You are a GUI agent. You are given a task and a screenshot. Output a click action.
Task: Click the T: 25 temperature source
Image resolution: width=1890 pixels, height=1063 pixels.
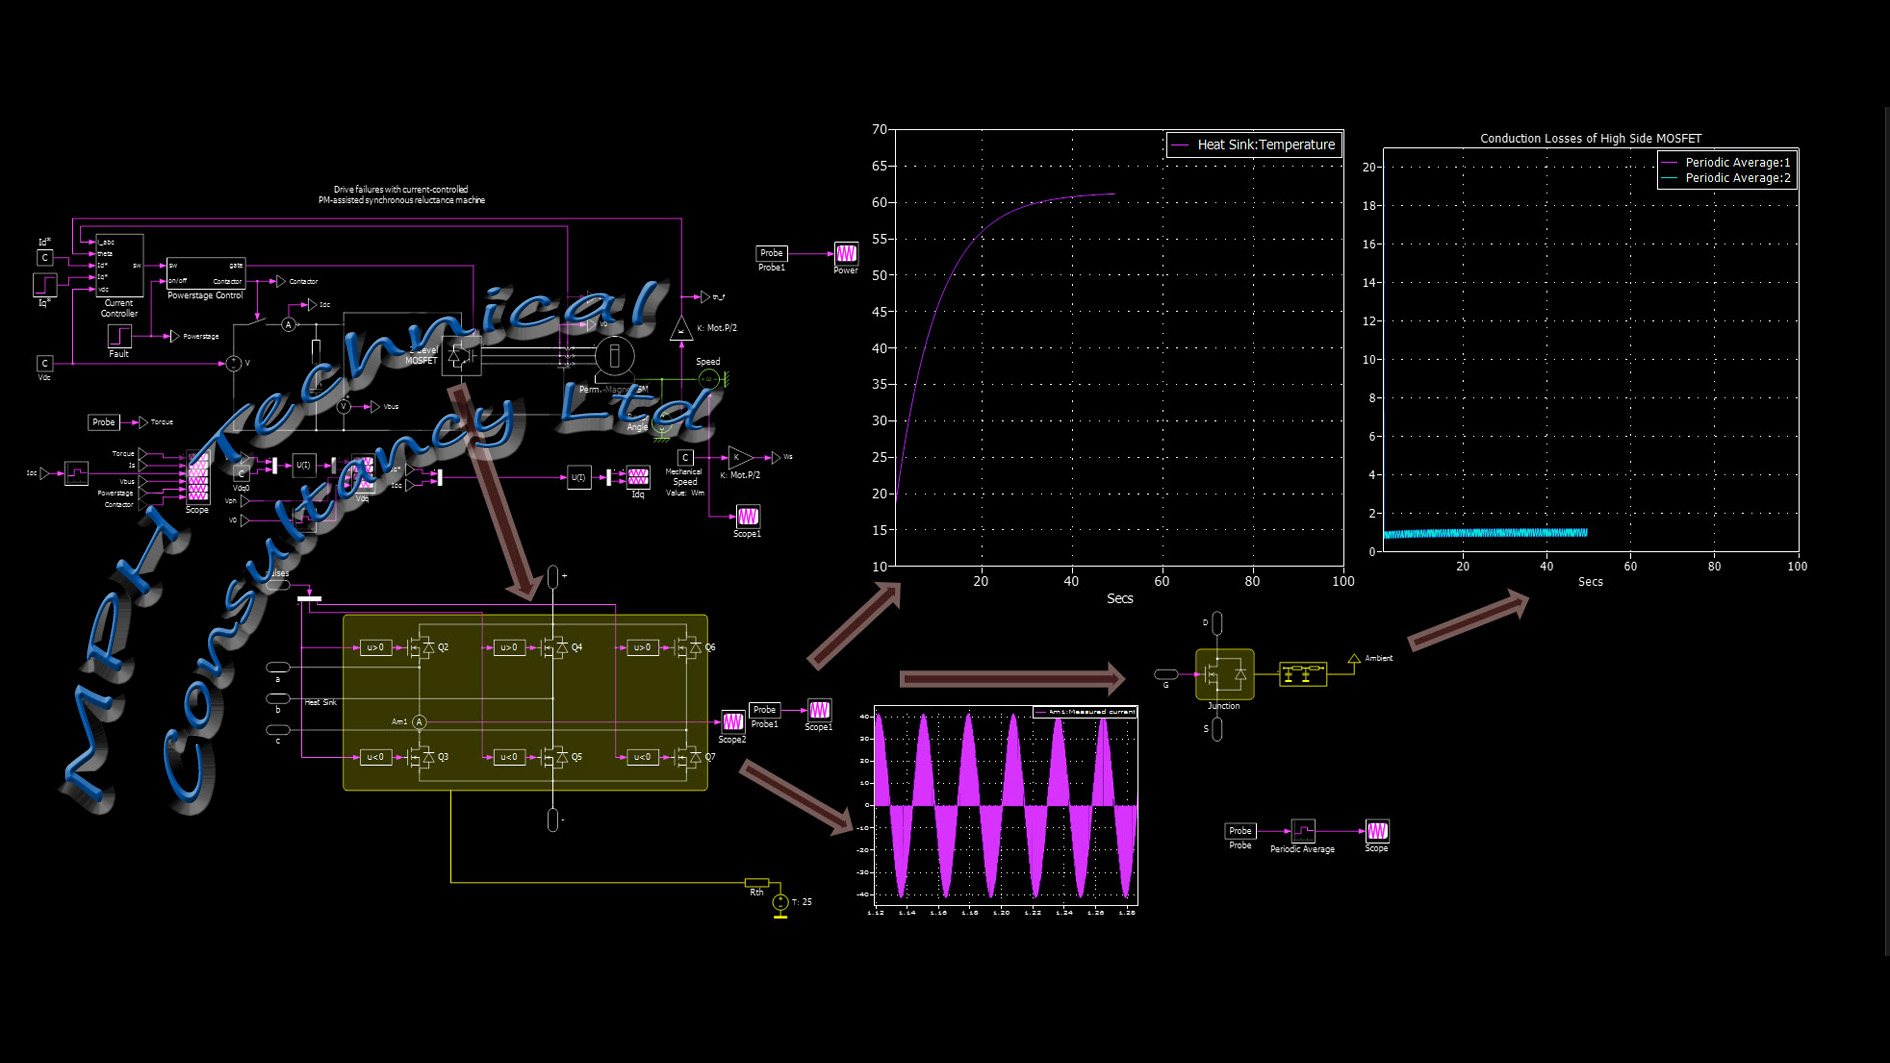pos(780,903)
